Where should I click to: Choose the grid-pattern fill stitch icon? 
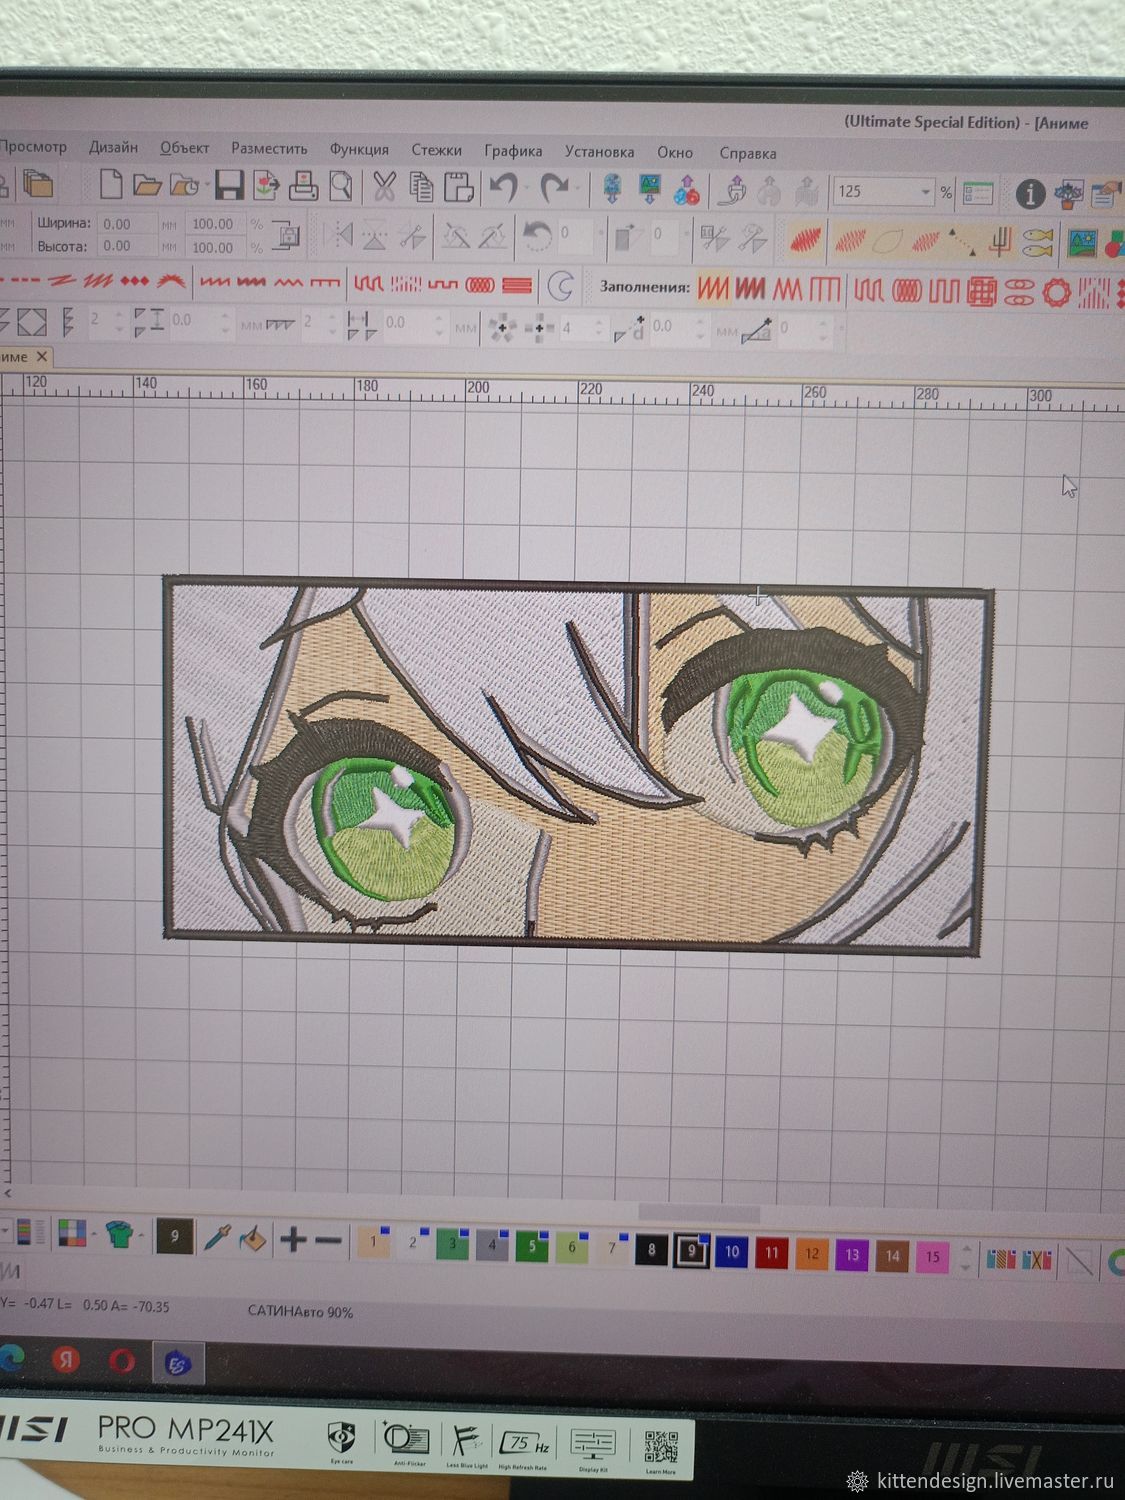982,292
